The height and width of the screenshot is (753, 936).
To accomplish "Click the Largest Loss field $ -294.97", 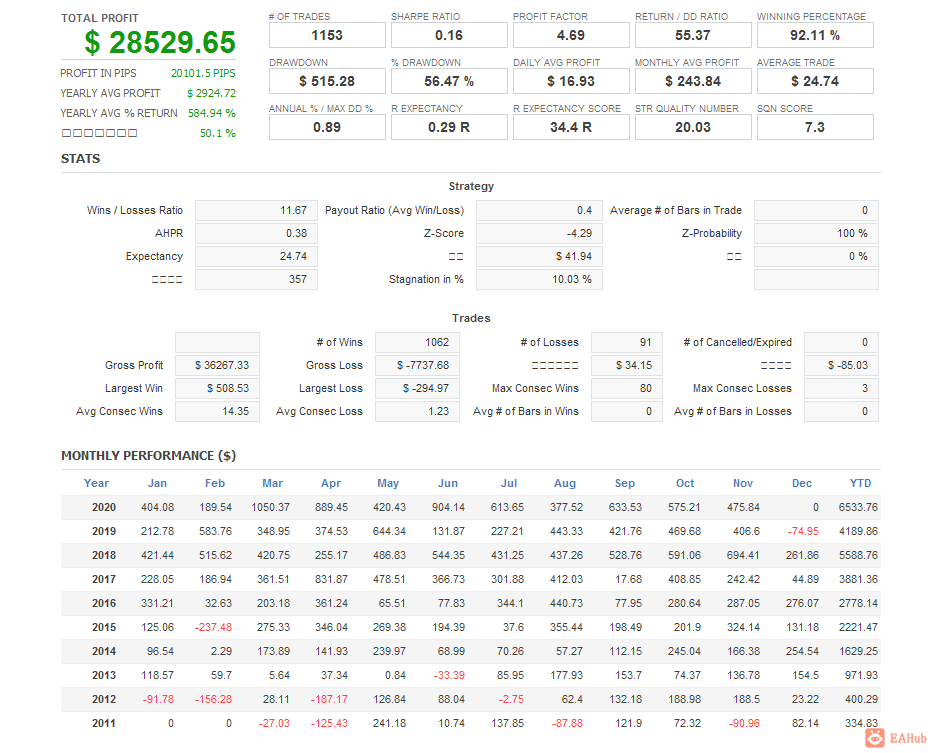I will point(417,388).
